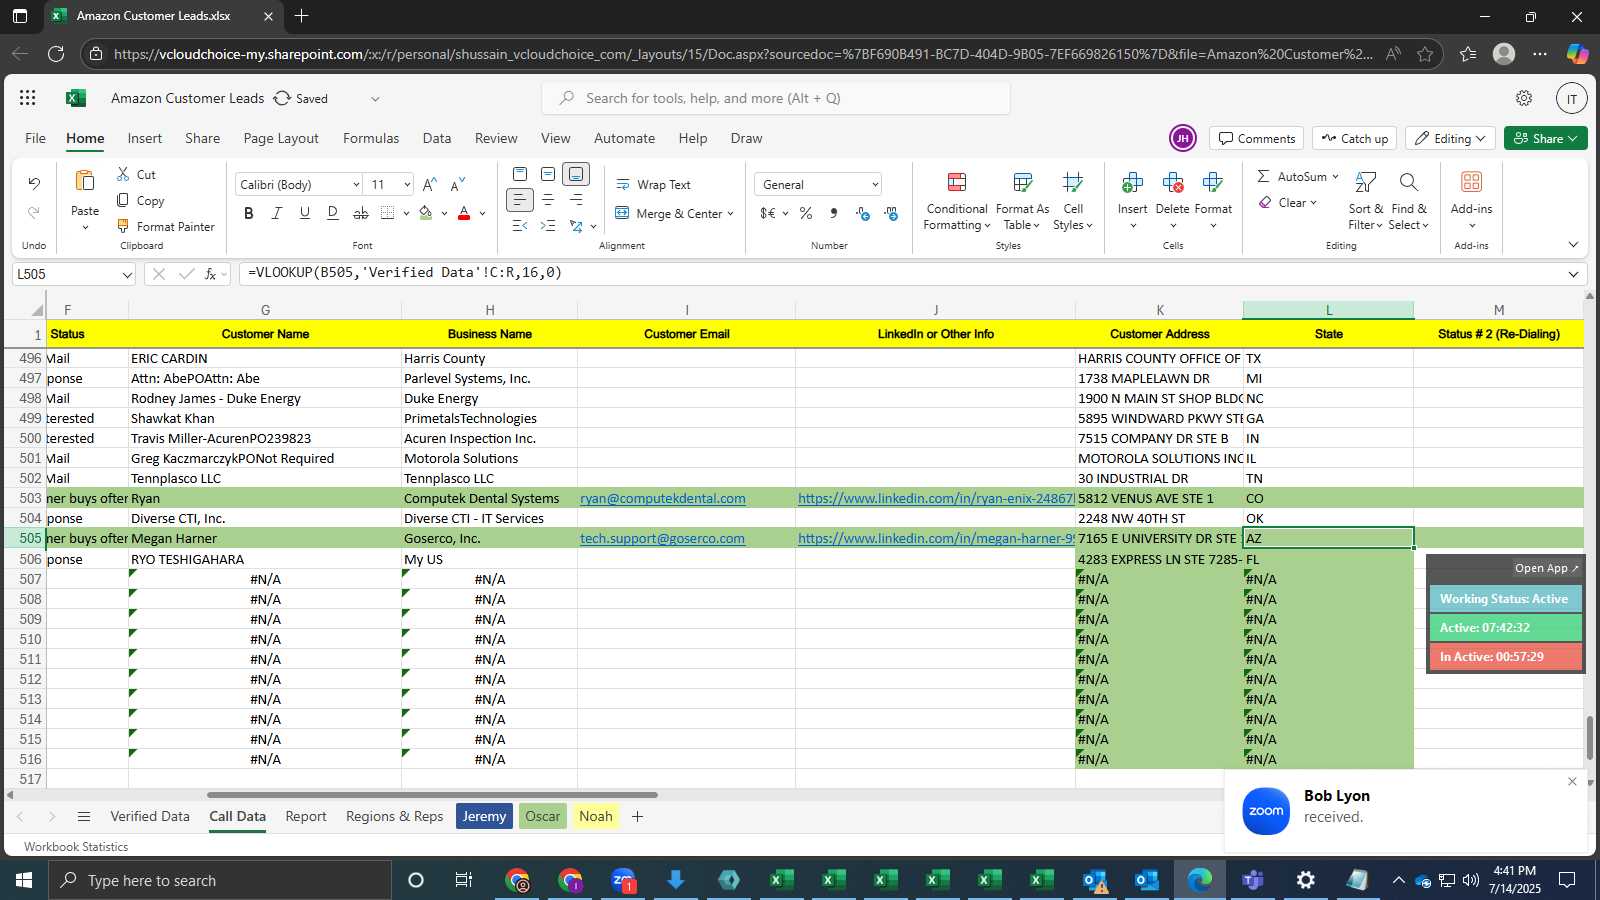1600x900 pixels.
Task: Click the green Share button
Action: 1546,138
